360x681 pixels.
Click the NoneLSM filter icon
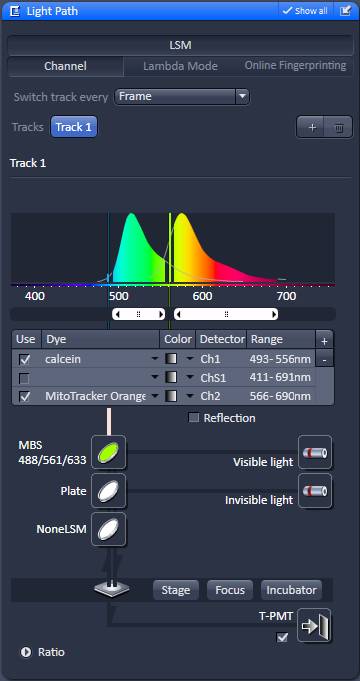coord(109,529)
